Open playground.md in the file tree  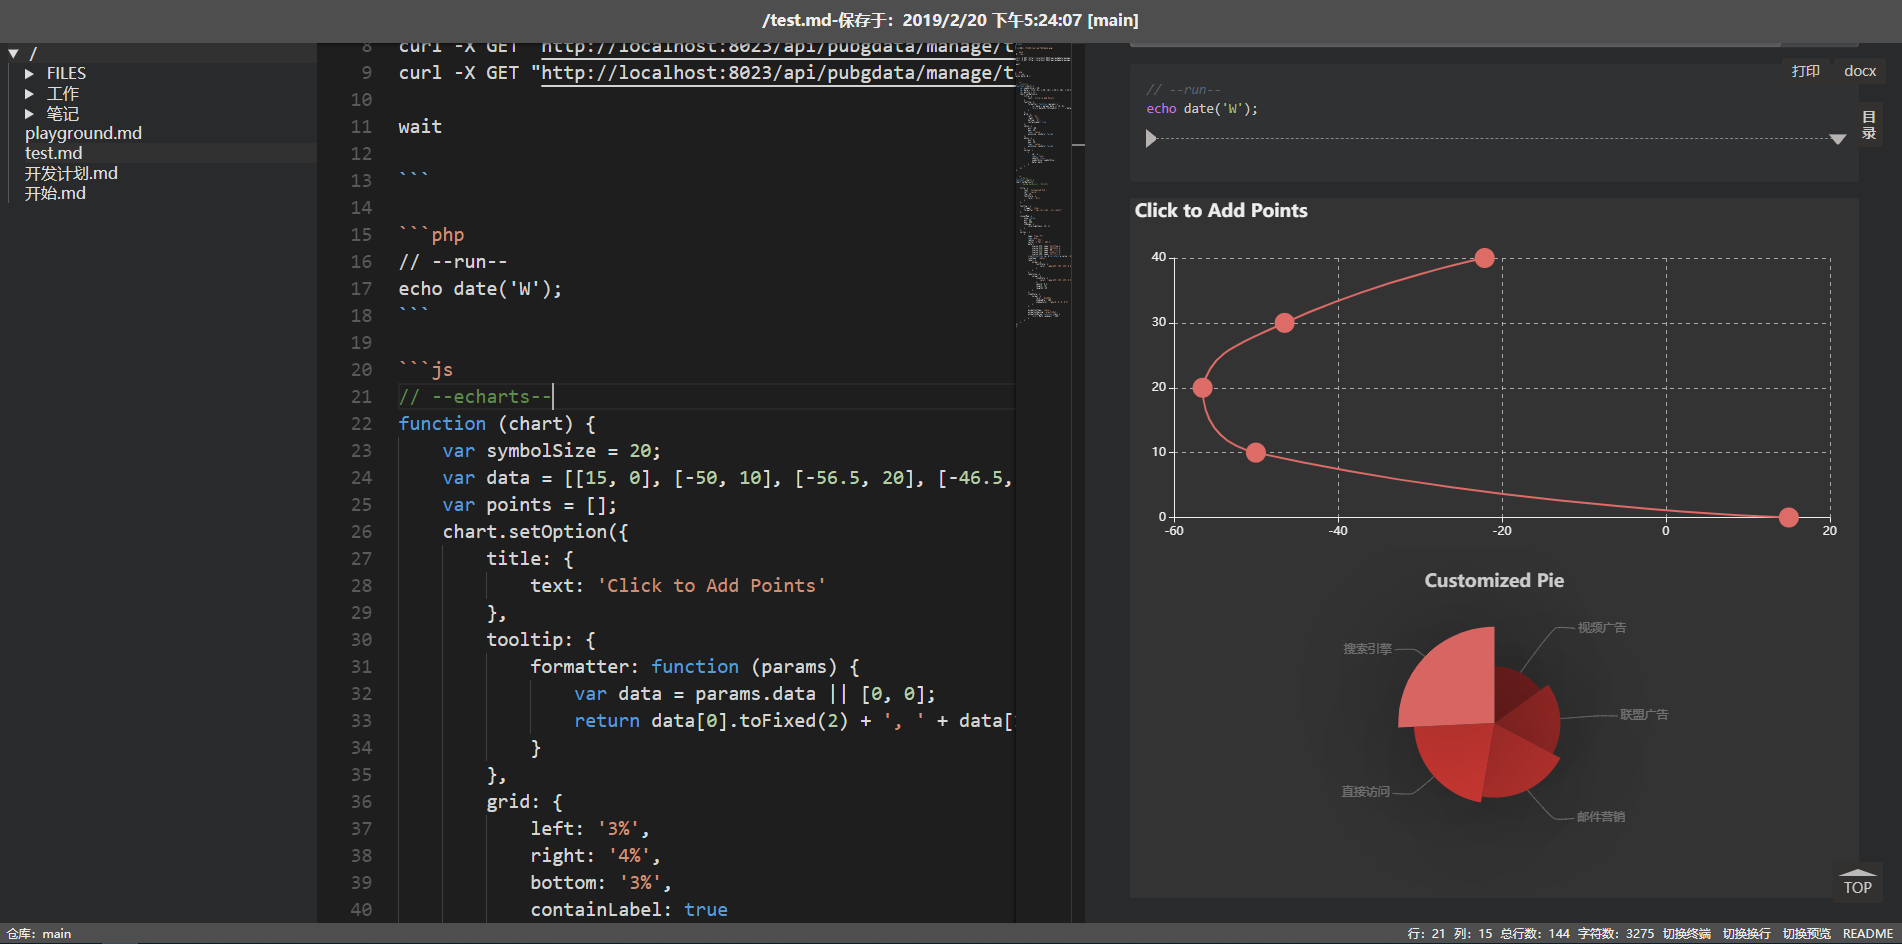83,133
